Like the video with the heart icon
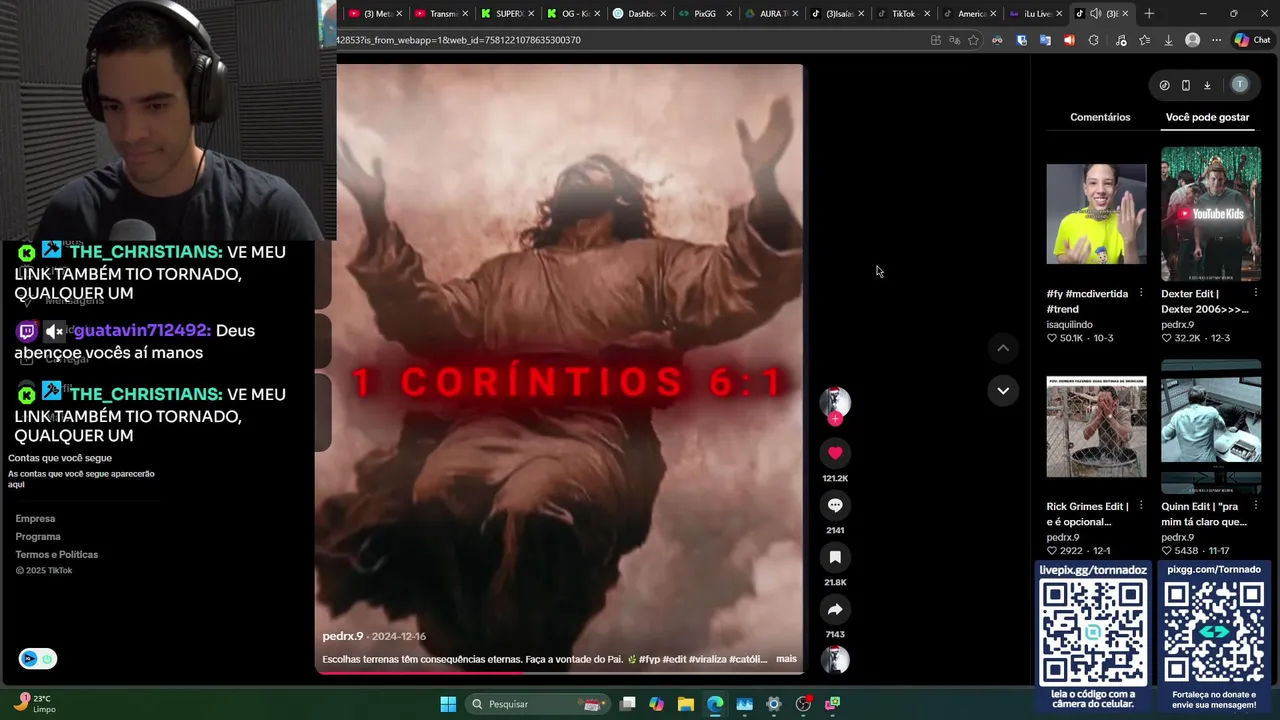 coord(835,453)
